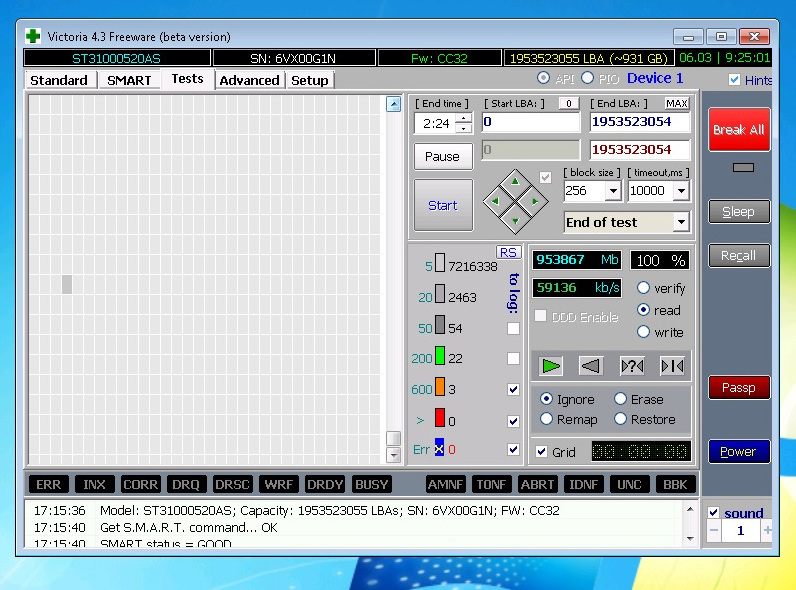
Task: Toggle log checkbox for 200 ms blocks
Action: click(513, 358)
